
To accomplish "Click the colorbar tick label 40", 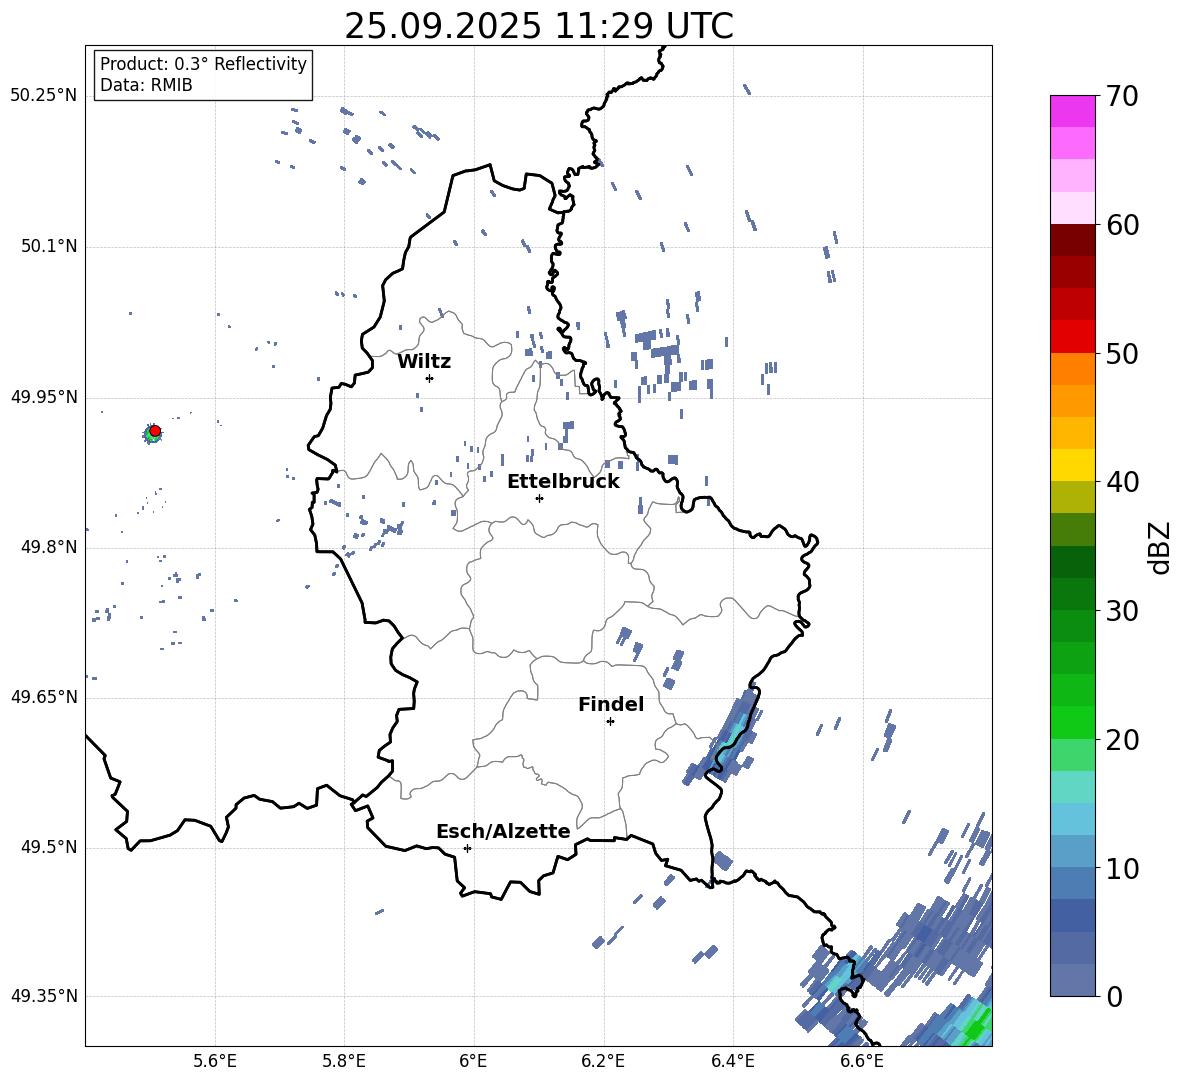I will click(1121, 482).
